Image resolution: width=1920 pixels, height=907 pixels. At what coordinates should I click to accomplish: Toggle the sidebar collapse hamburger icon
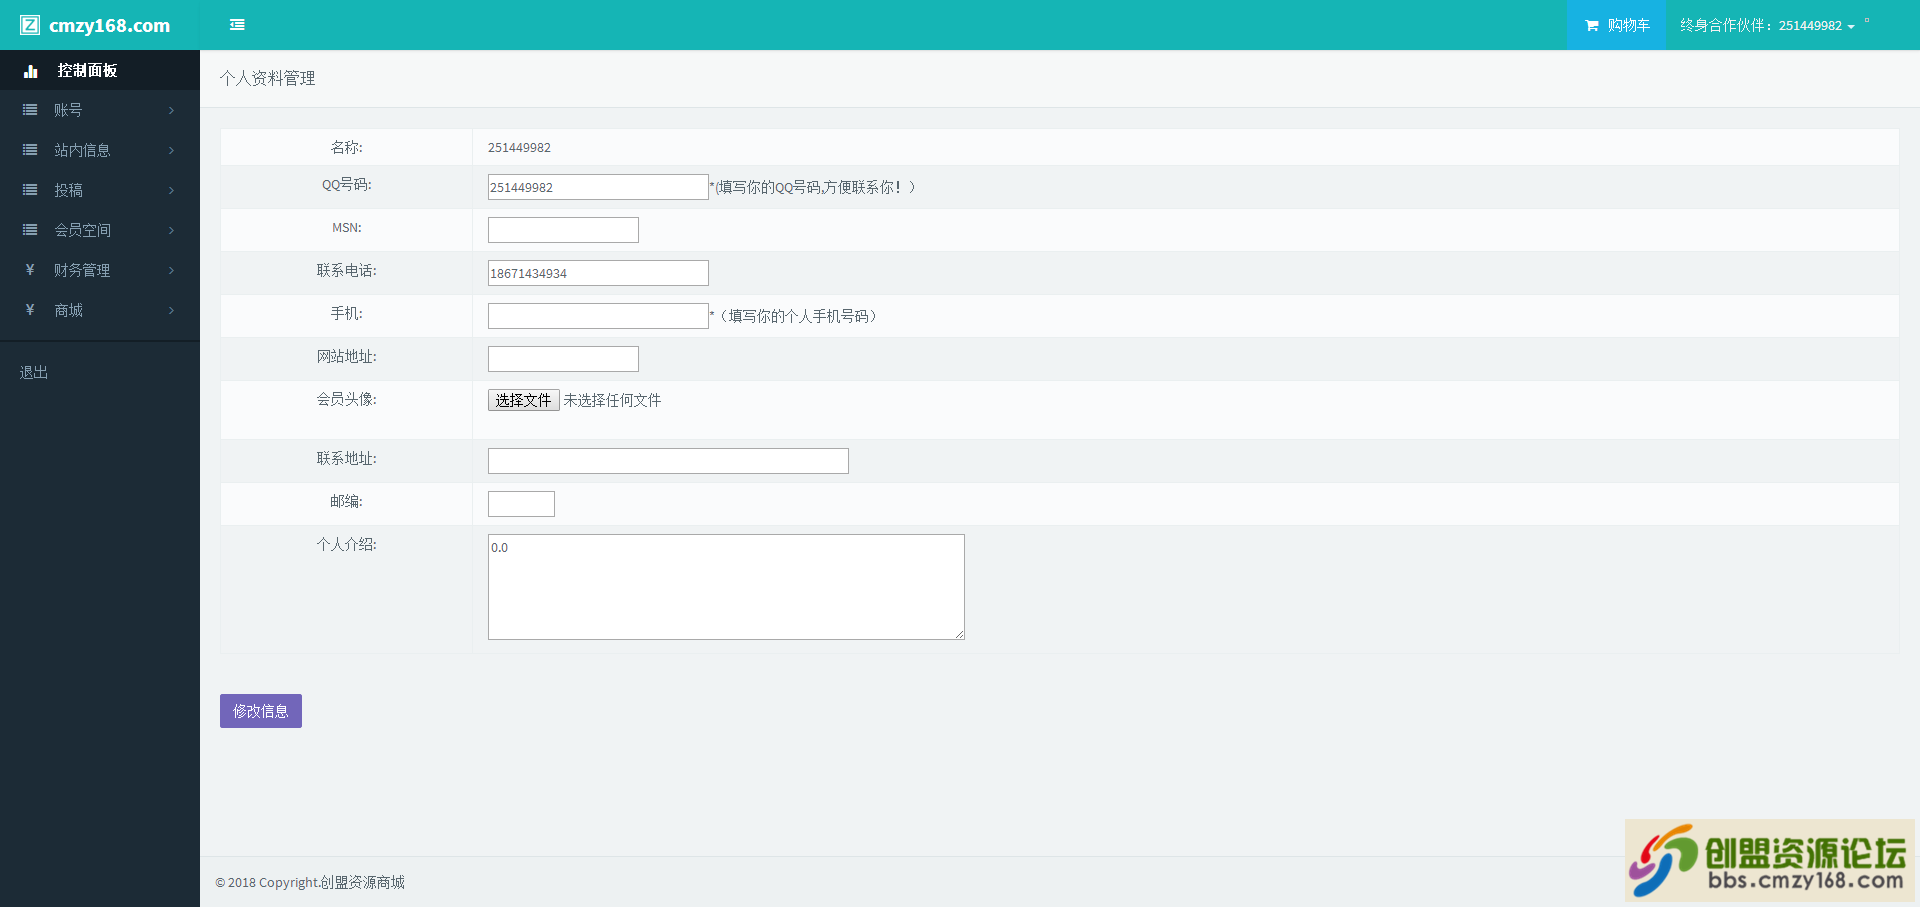pos(237,25)
